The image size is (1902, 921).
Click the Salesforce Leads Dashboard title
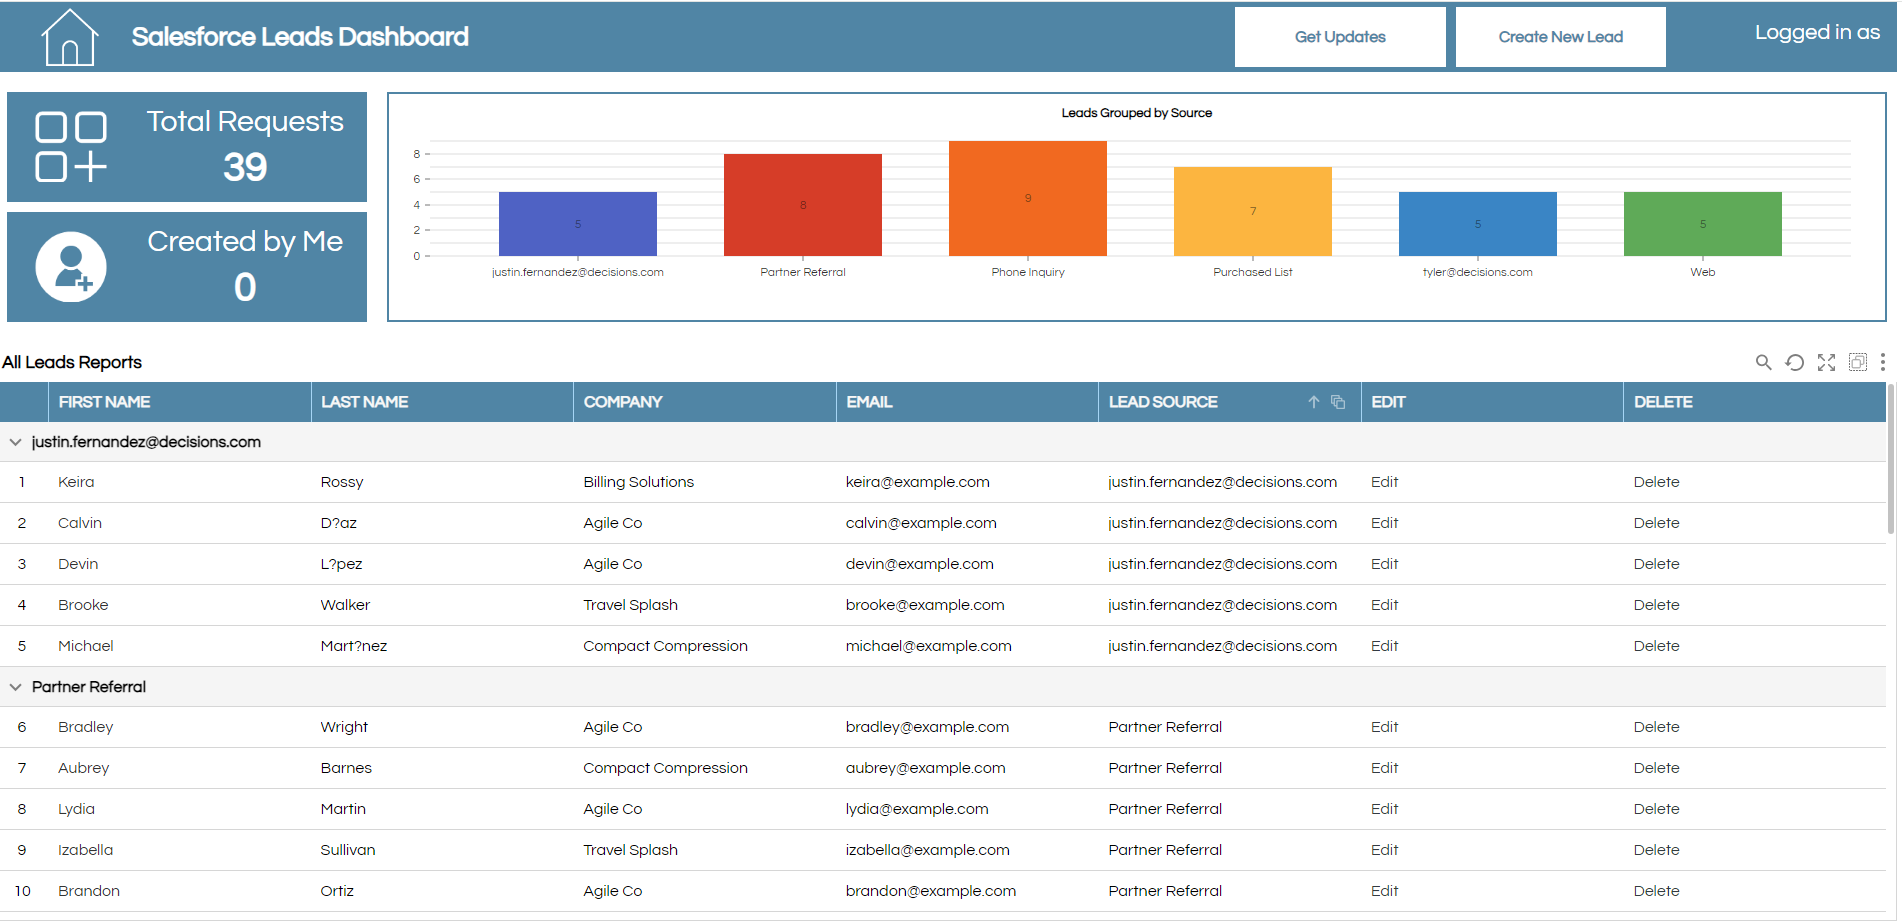300,37
